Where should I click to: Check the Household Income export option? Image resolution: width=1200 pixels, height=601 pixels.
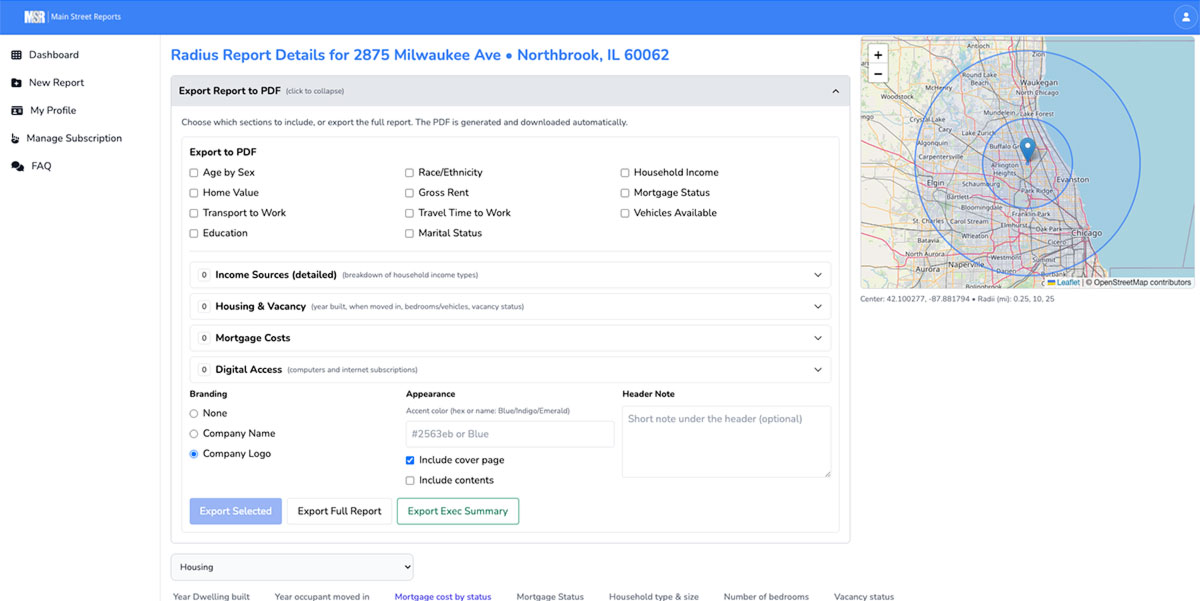[x=625, y=172]
